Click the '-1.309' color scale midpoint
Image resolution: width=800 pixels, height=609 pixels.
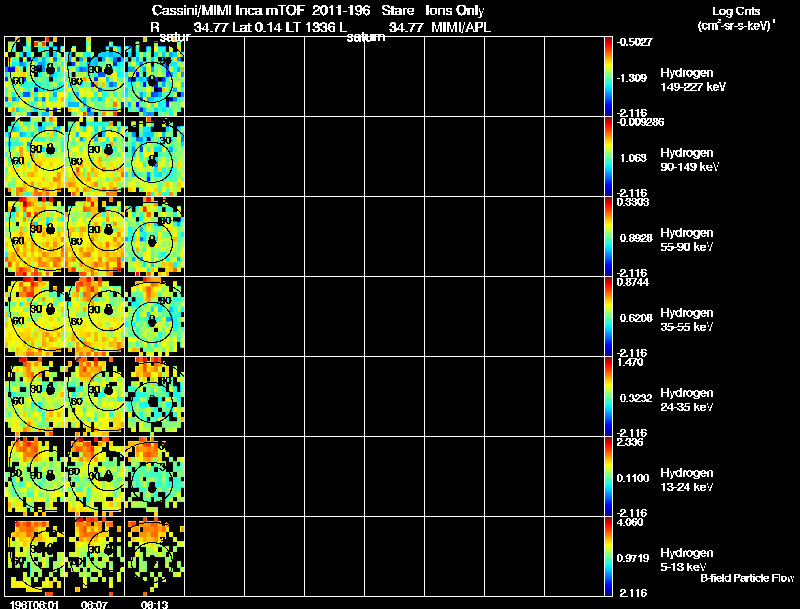[632, 78]
